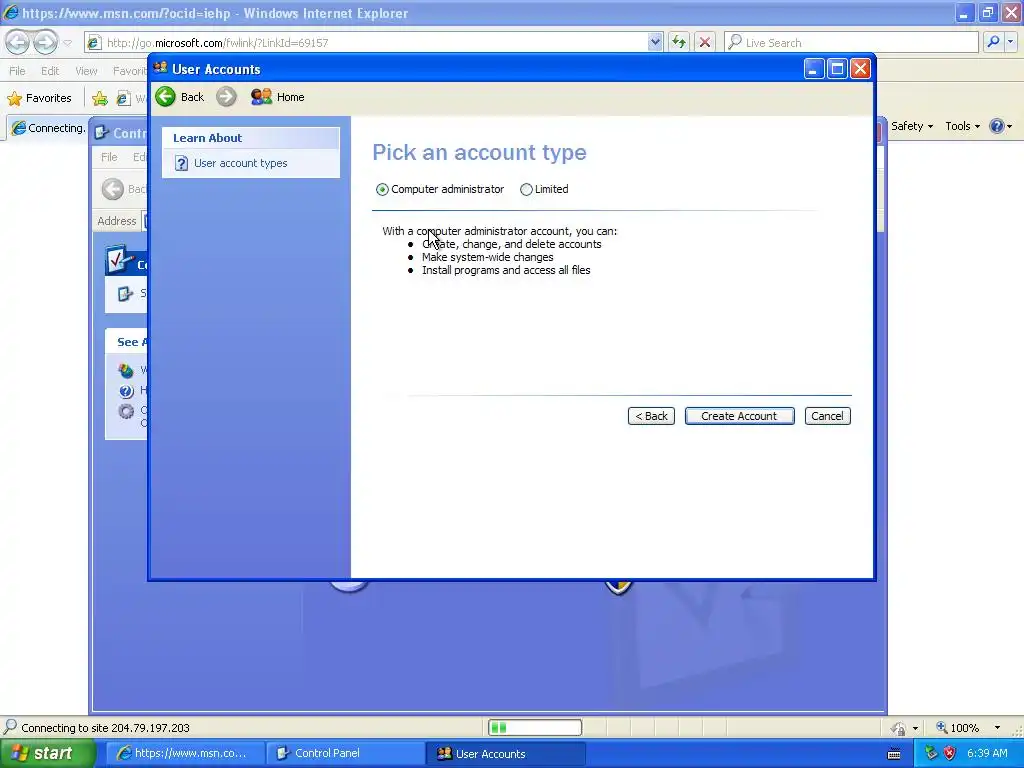Open the User account types help link
This screenshot has width=1024, height=768.
click(240, 163)
